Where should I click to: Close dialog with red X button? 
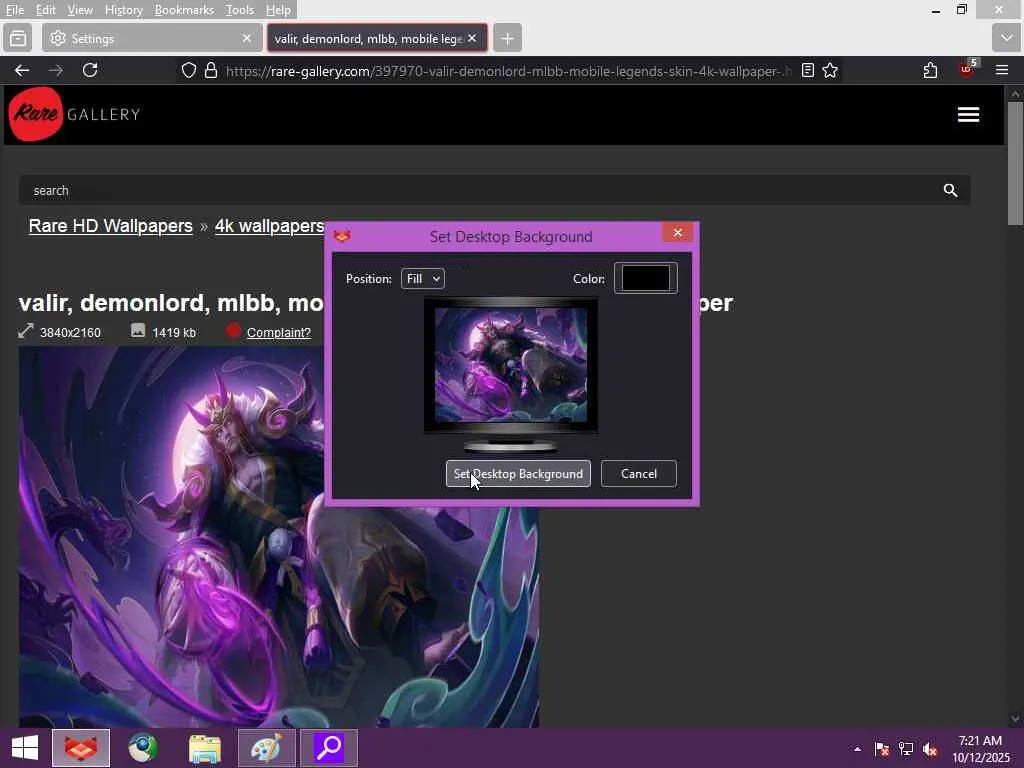tap(678, 233)
